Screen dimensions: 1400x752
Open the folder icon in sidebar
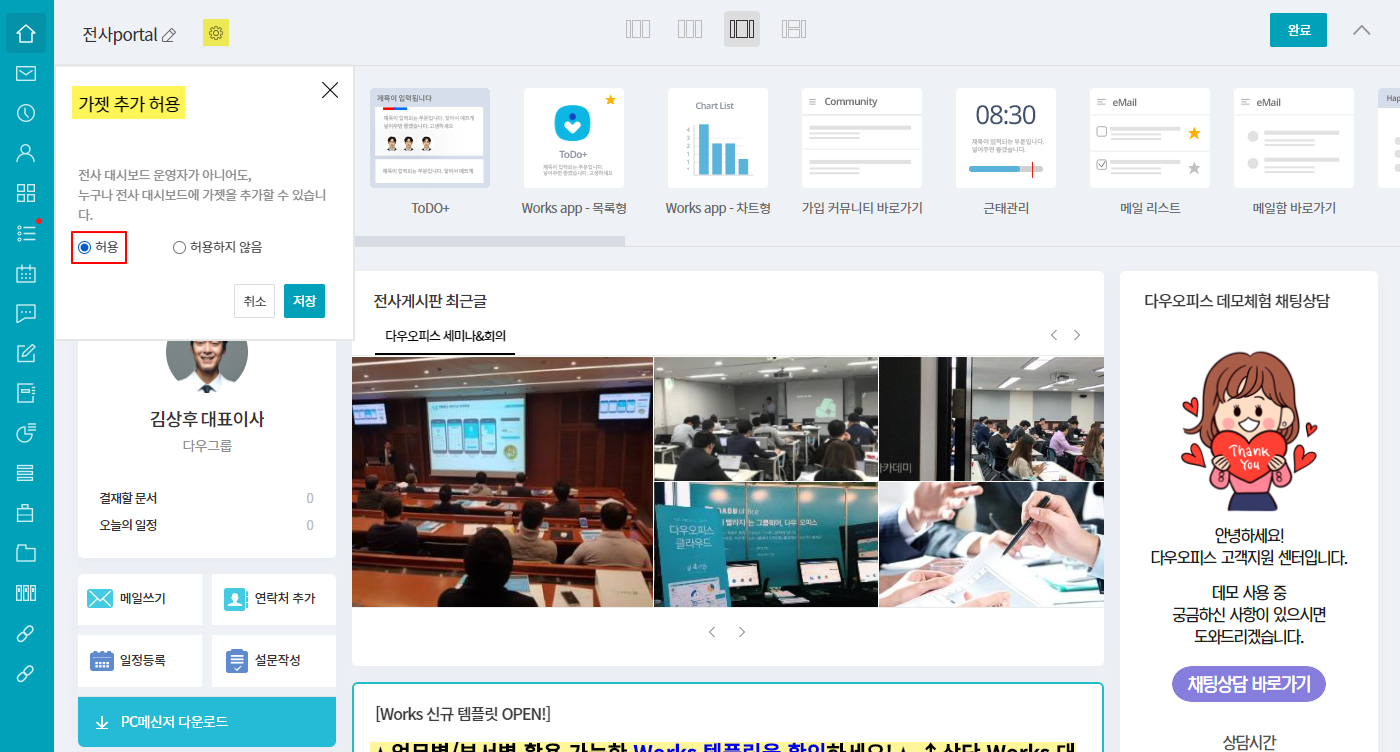pyautogui.click(x=26, y=553)
